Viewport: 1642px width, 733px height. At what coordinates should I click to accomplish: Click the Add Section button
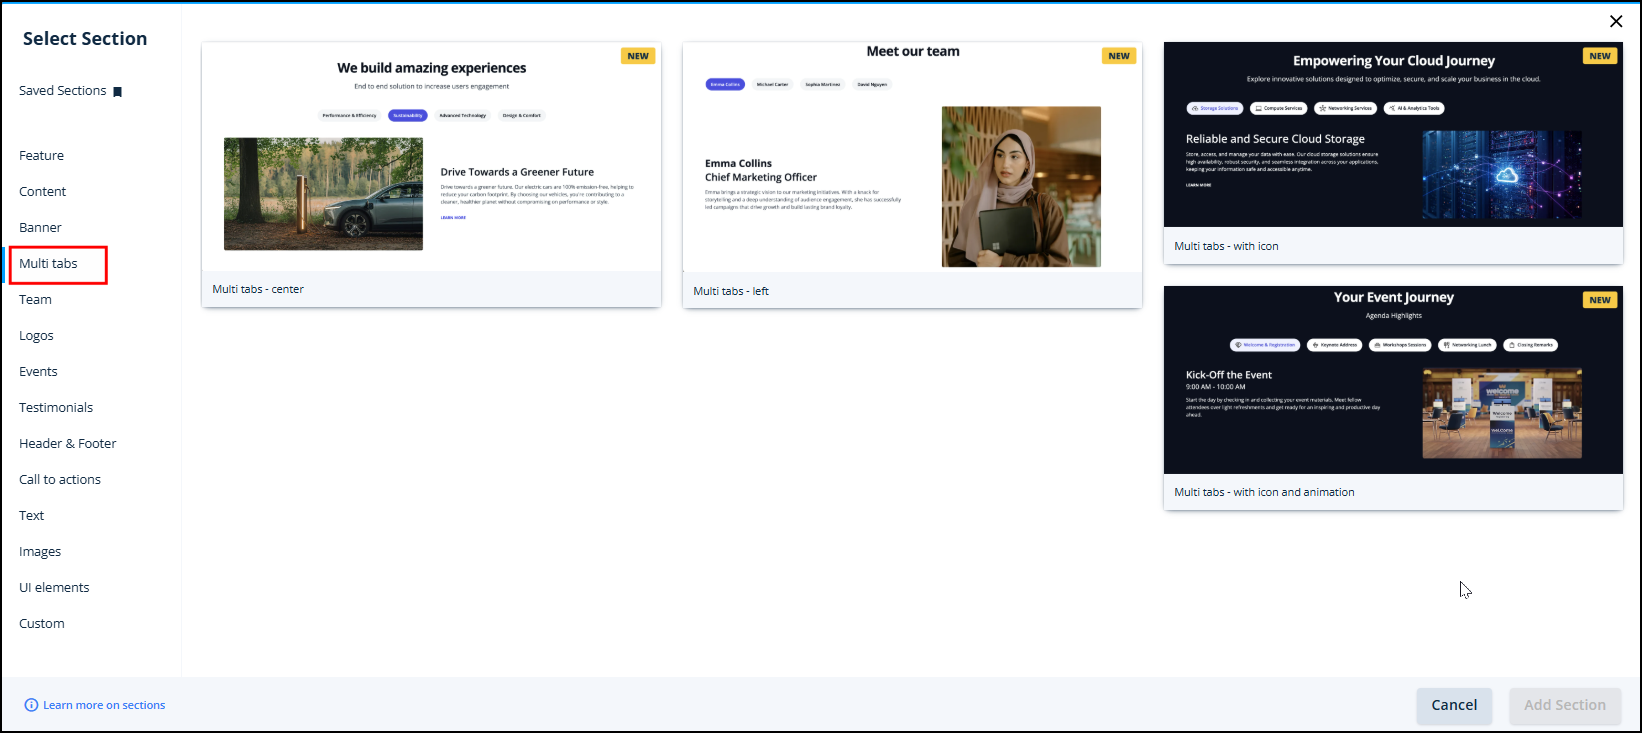(x=1564, y=705)
